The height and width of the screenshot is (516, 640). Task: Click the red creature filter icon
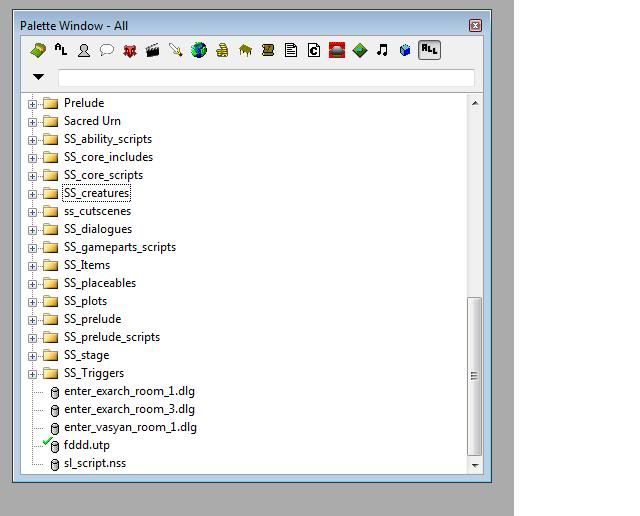point(129,50)
